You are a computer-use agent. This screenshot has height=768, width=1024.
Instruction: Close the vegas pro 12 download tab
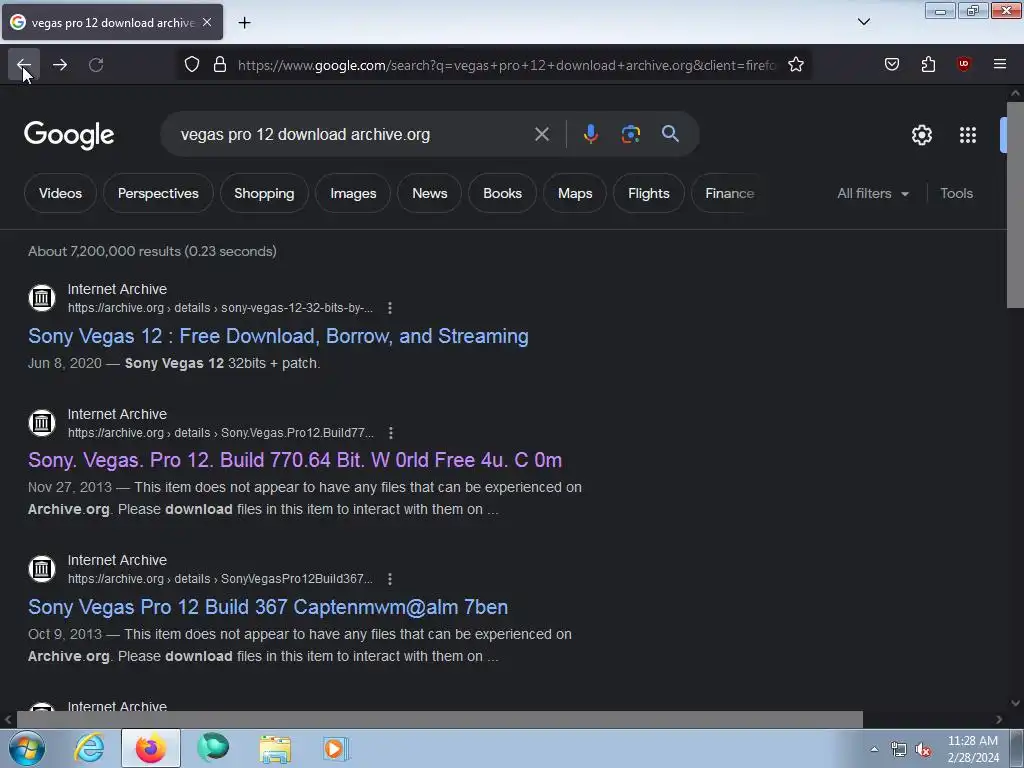(x=207, y=22)
